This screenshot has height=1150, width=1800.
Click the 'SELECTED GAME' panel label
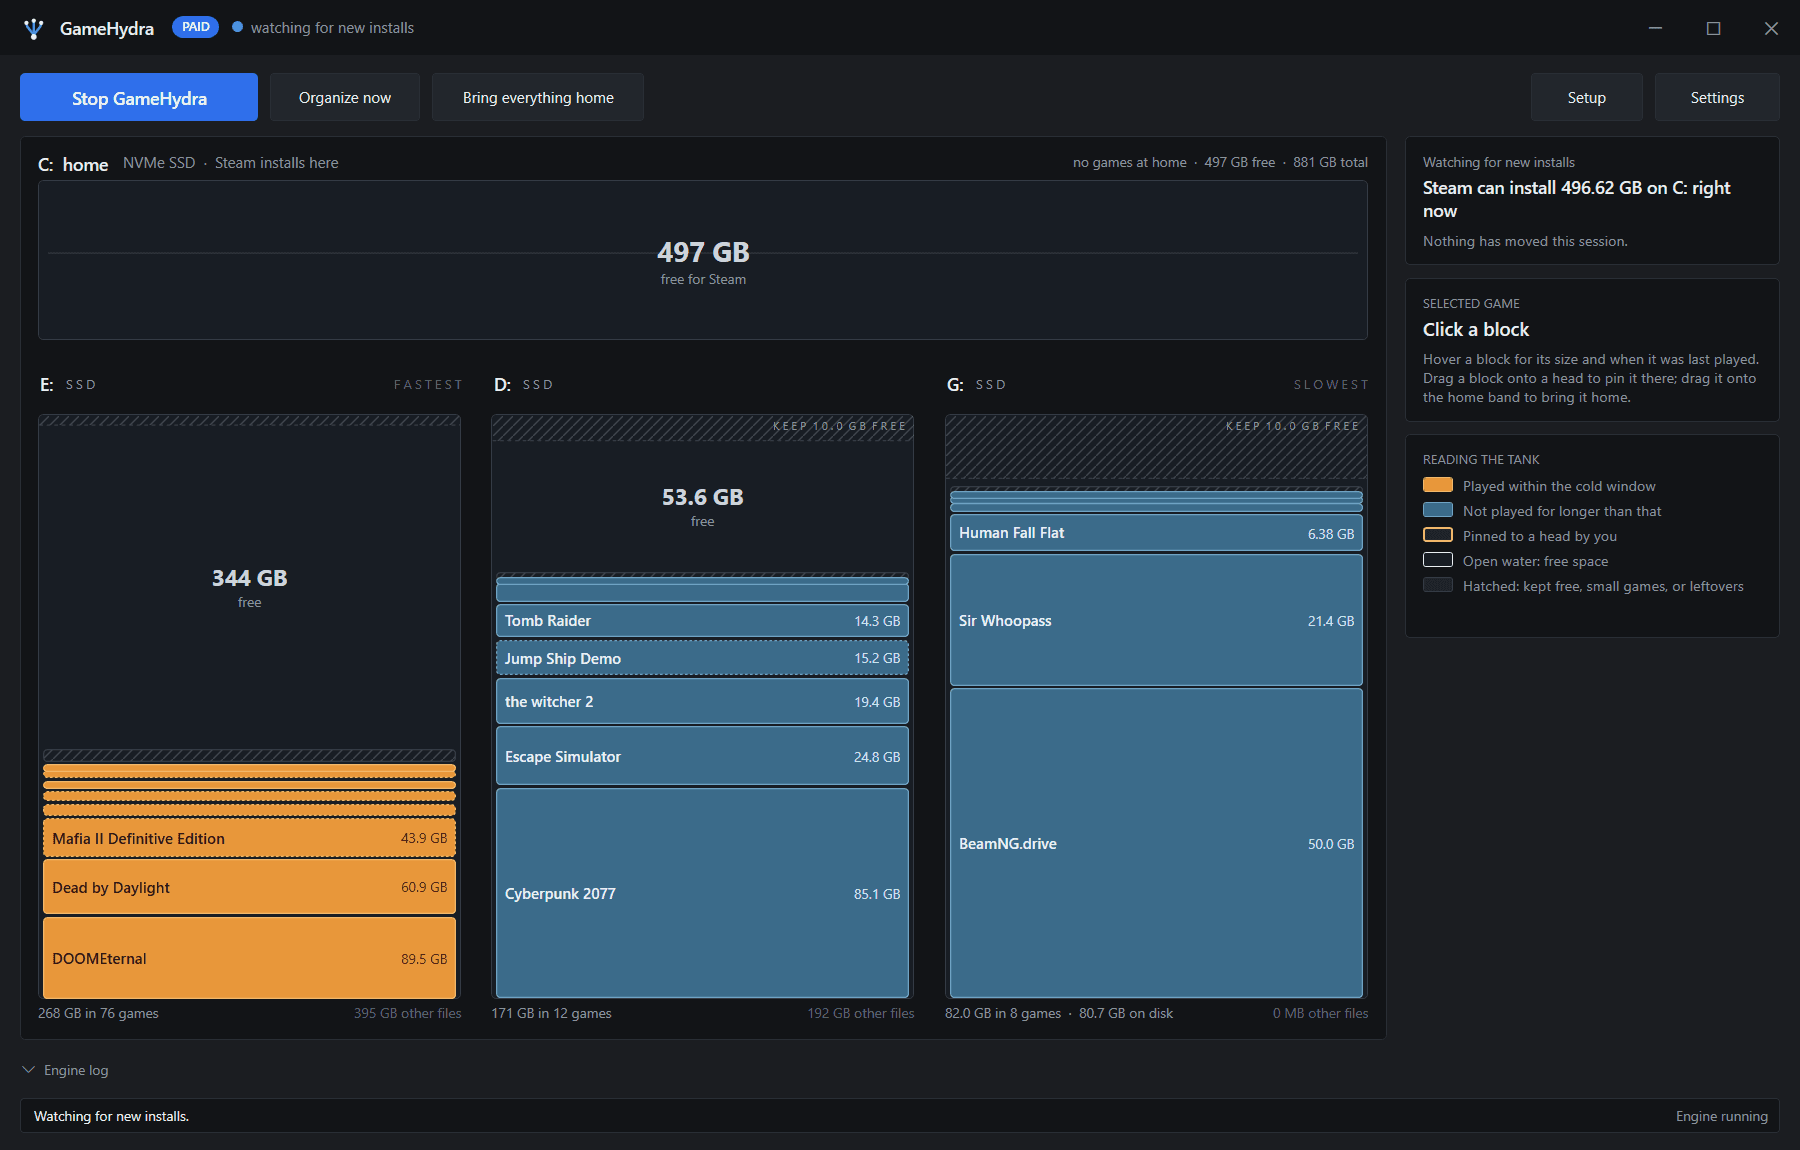pyautogui.click(x=1471, y=304)
